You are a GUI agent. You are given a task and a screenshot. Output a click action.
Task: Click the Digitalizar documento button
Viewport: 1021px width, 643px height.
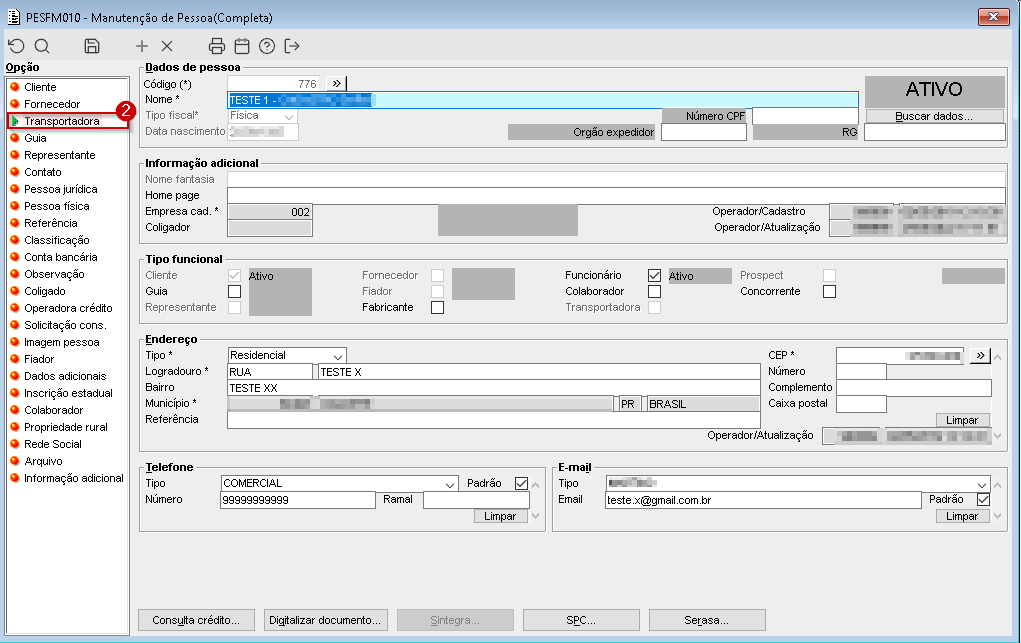coord(325,620)
